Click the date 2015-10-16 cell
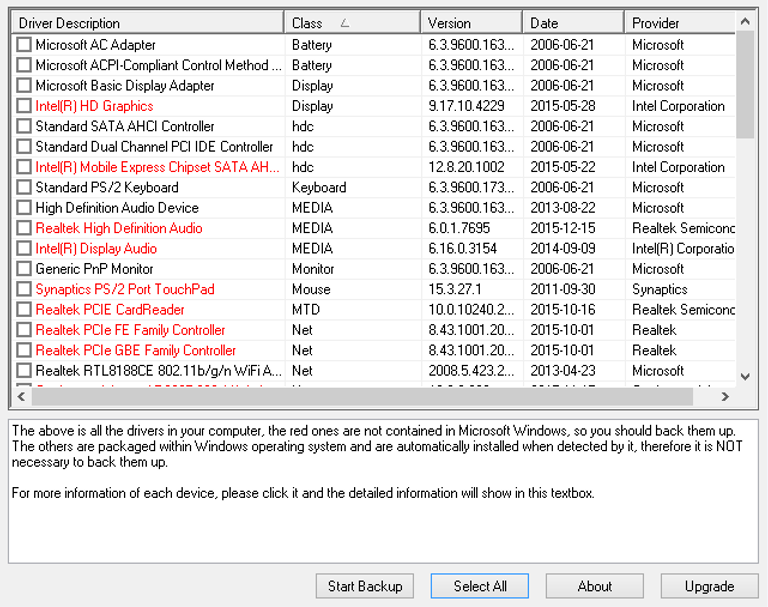 click(563, 310)
